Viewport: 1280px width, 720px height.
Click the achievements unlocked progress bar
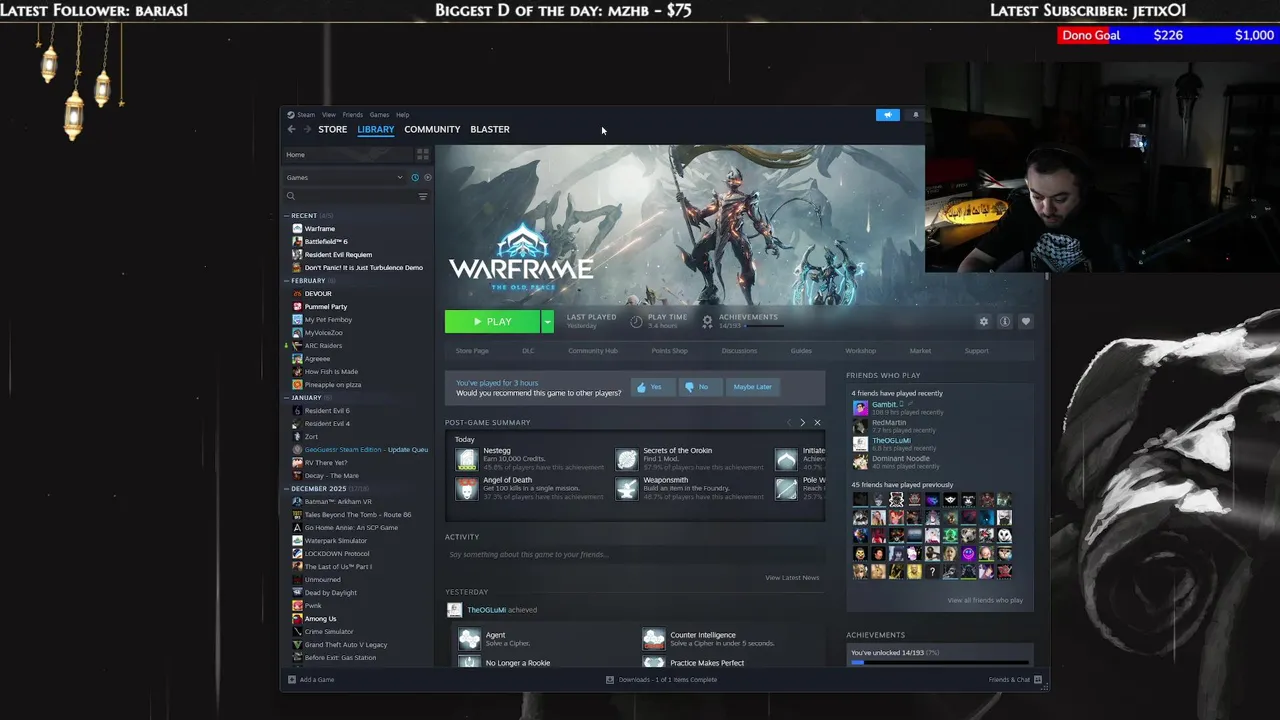coord(939,662)
